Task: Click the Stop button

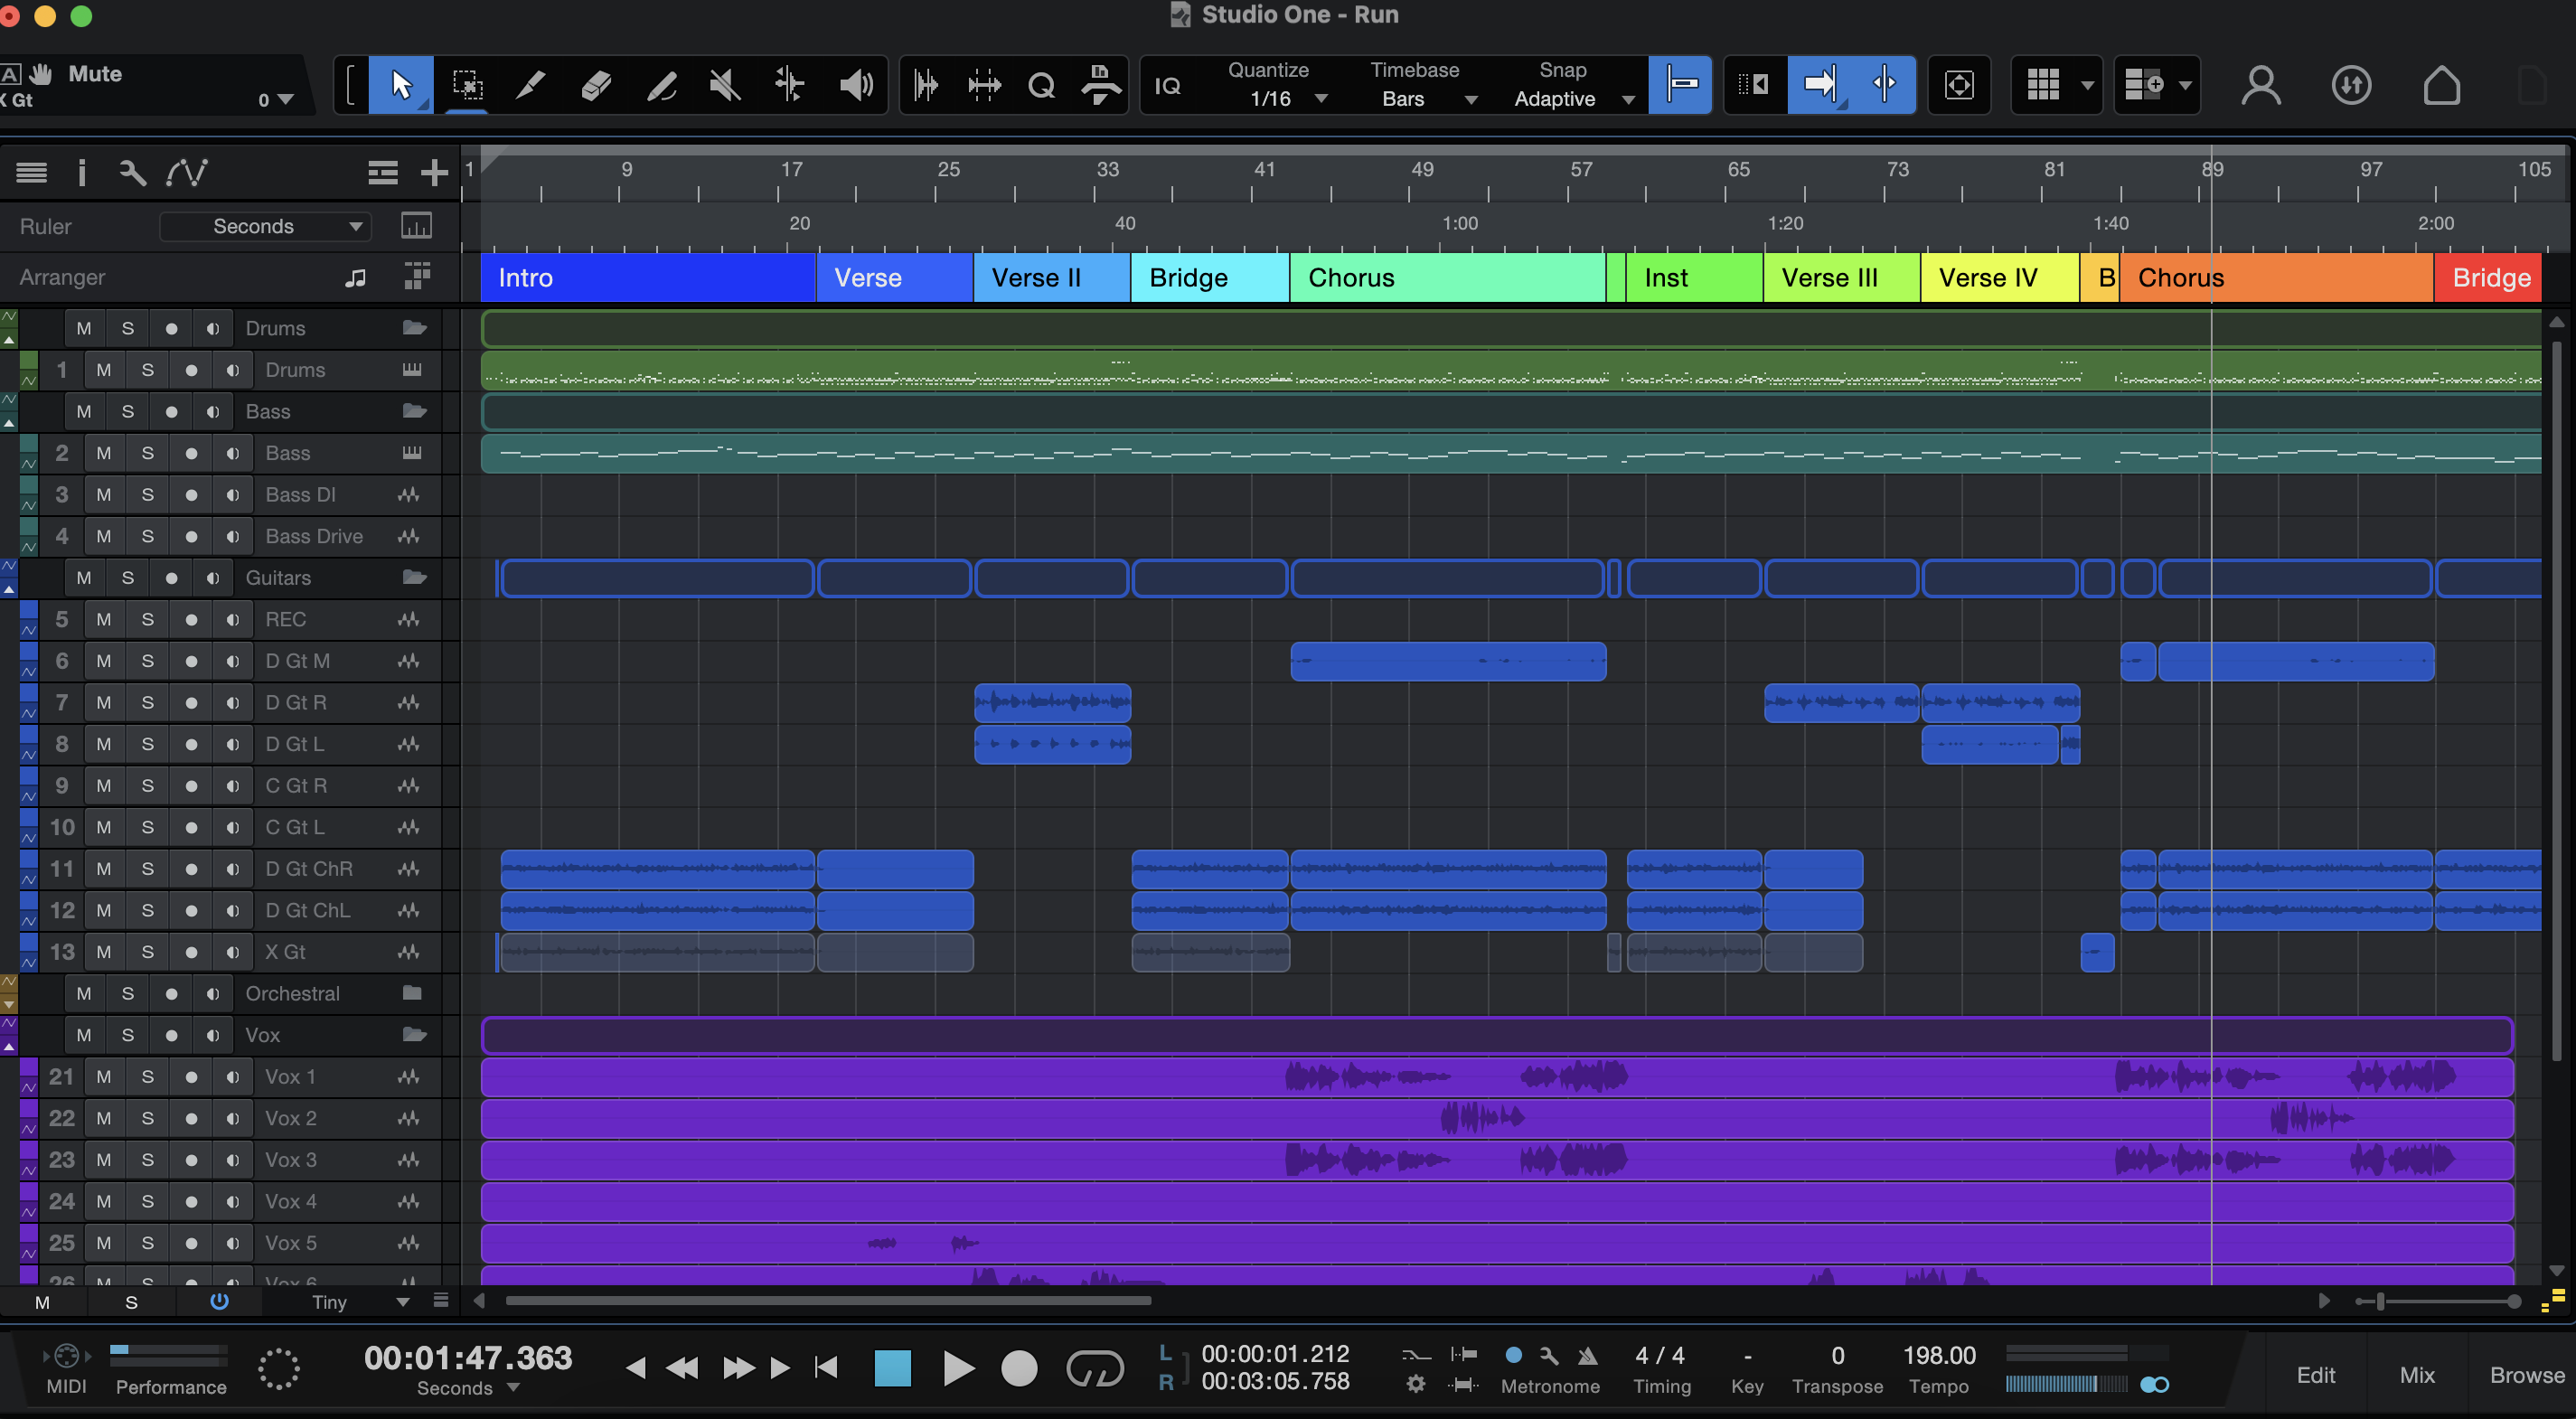Action: click(892, 1368)
